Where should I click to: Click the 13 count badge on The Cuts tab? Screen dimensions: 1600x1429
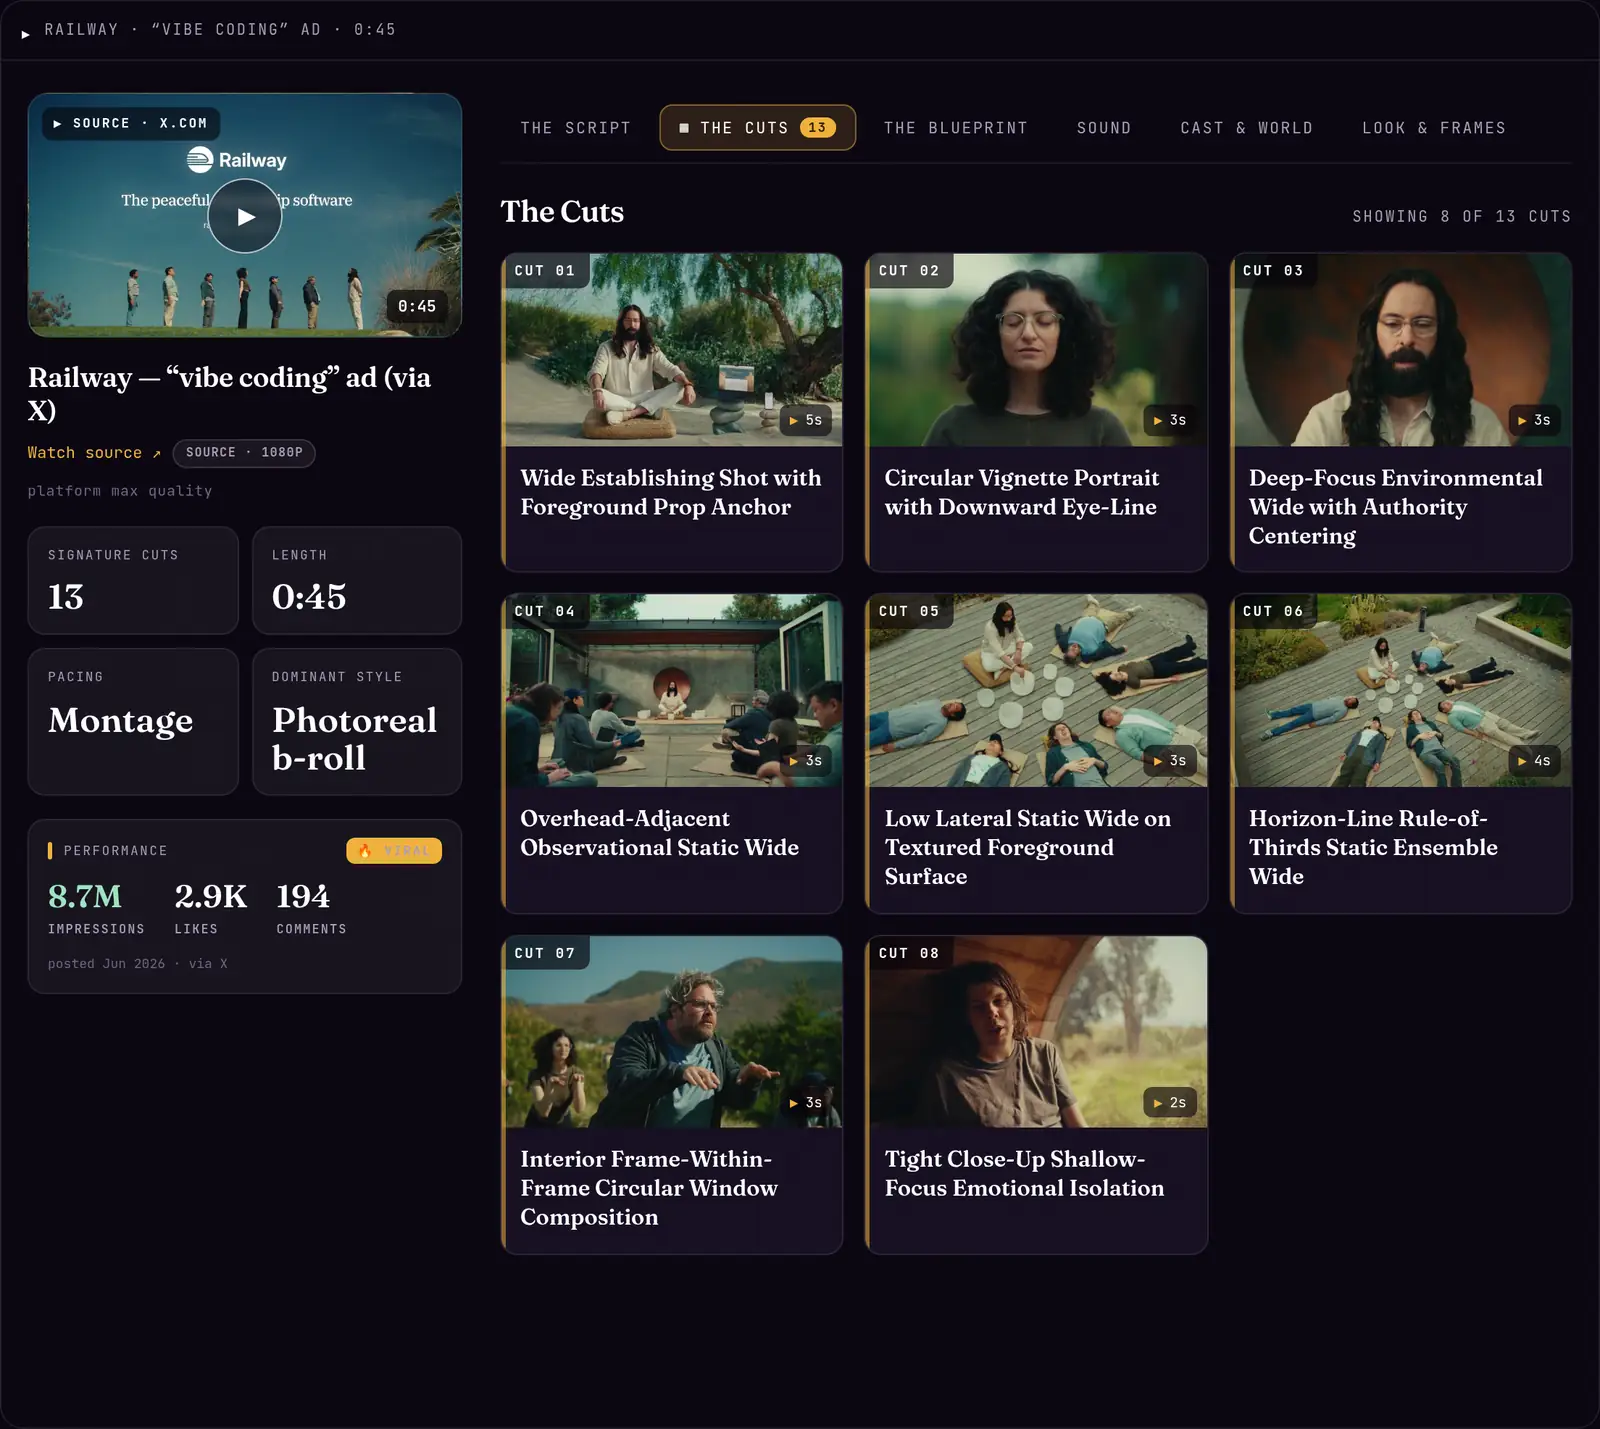click(x=817, y=128)
